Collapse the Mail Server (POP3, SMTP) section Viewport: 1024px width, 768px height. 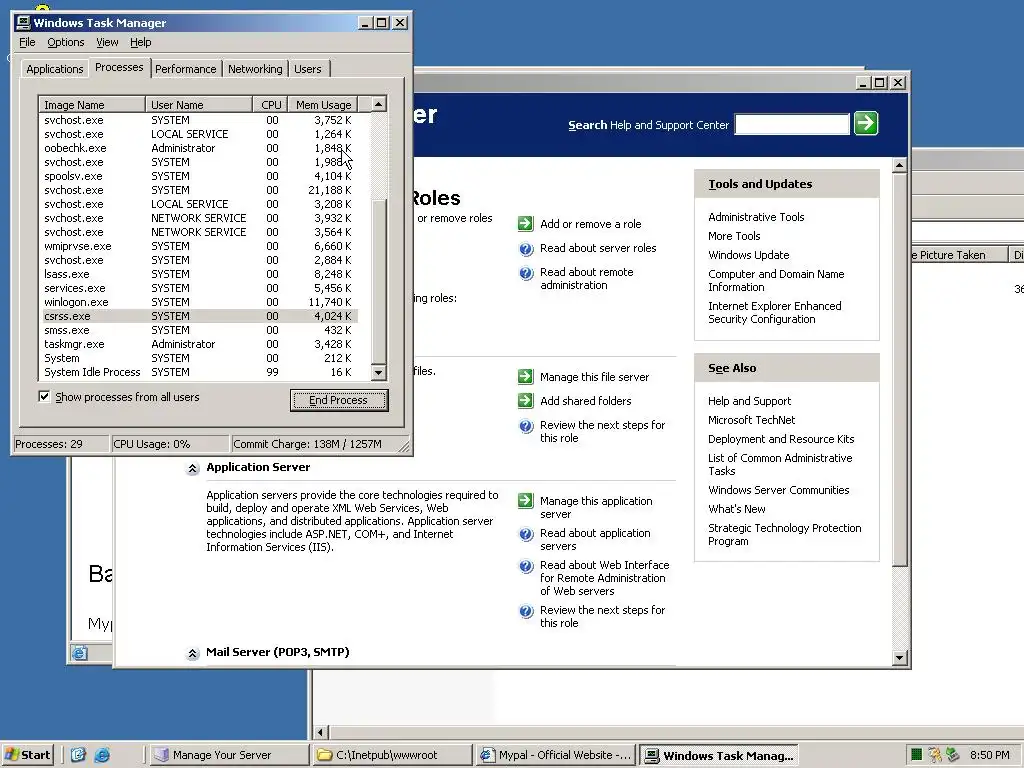pos(192,652)
